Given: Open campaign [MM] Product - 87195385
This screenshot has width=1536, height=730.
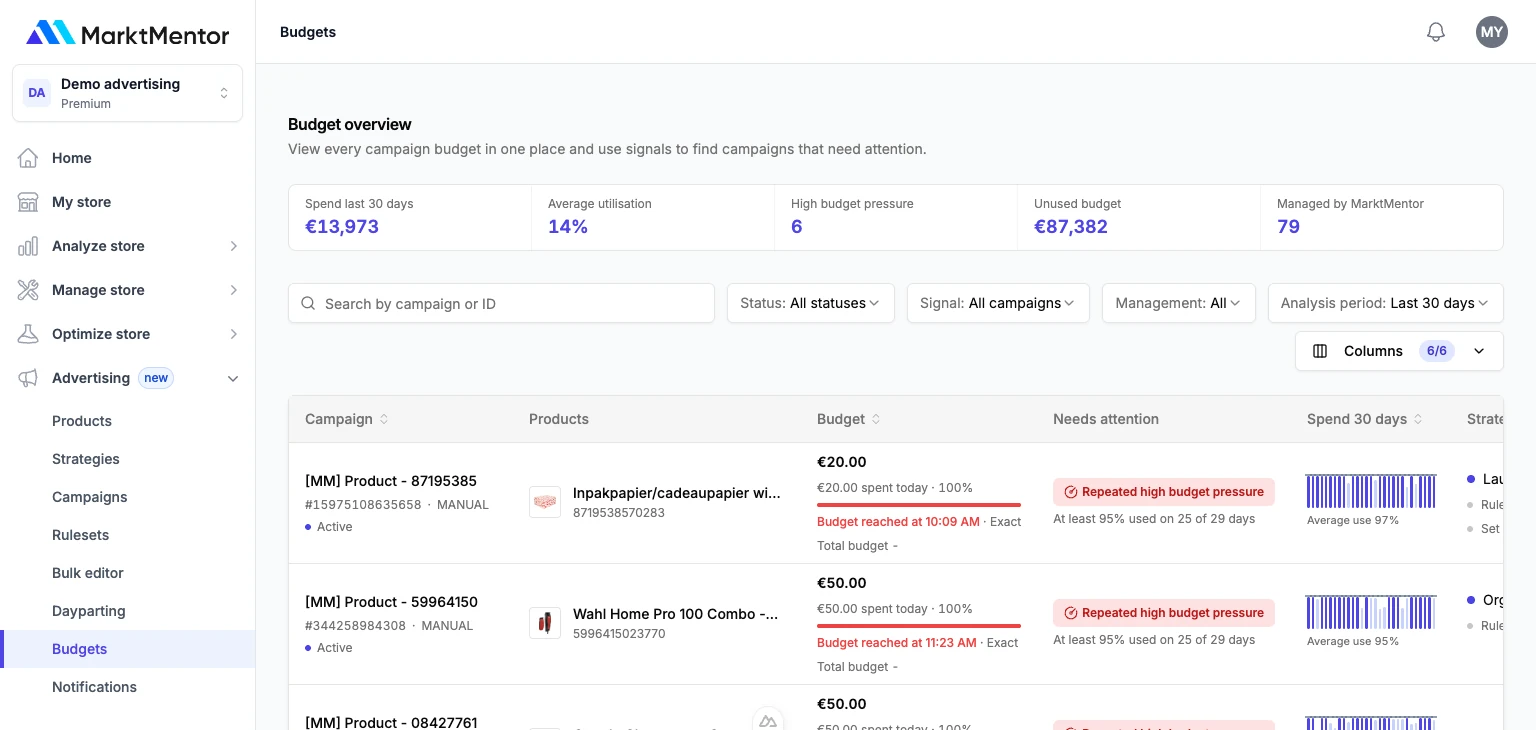Looking at the screenshot, I should click(x=391, y=481).
